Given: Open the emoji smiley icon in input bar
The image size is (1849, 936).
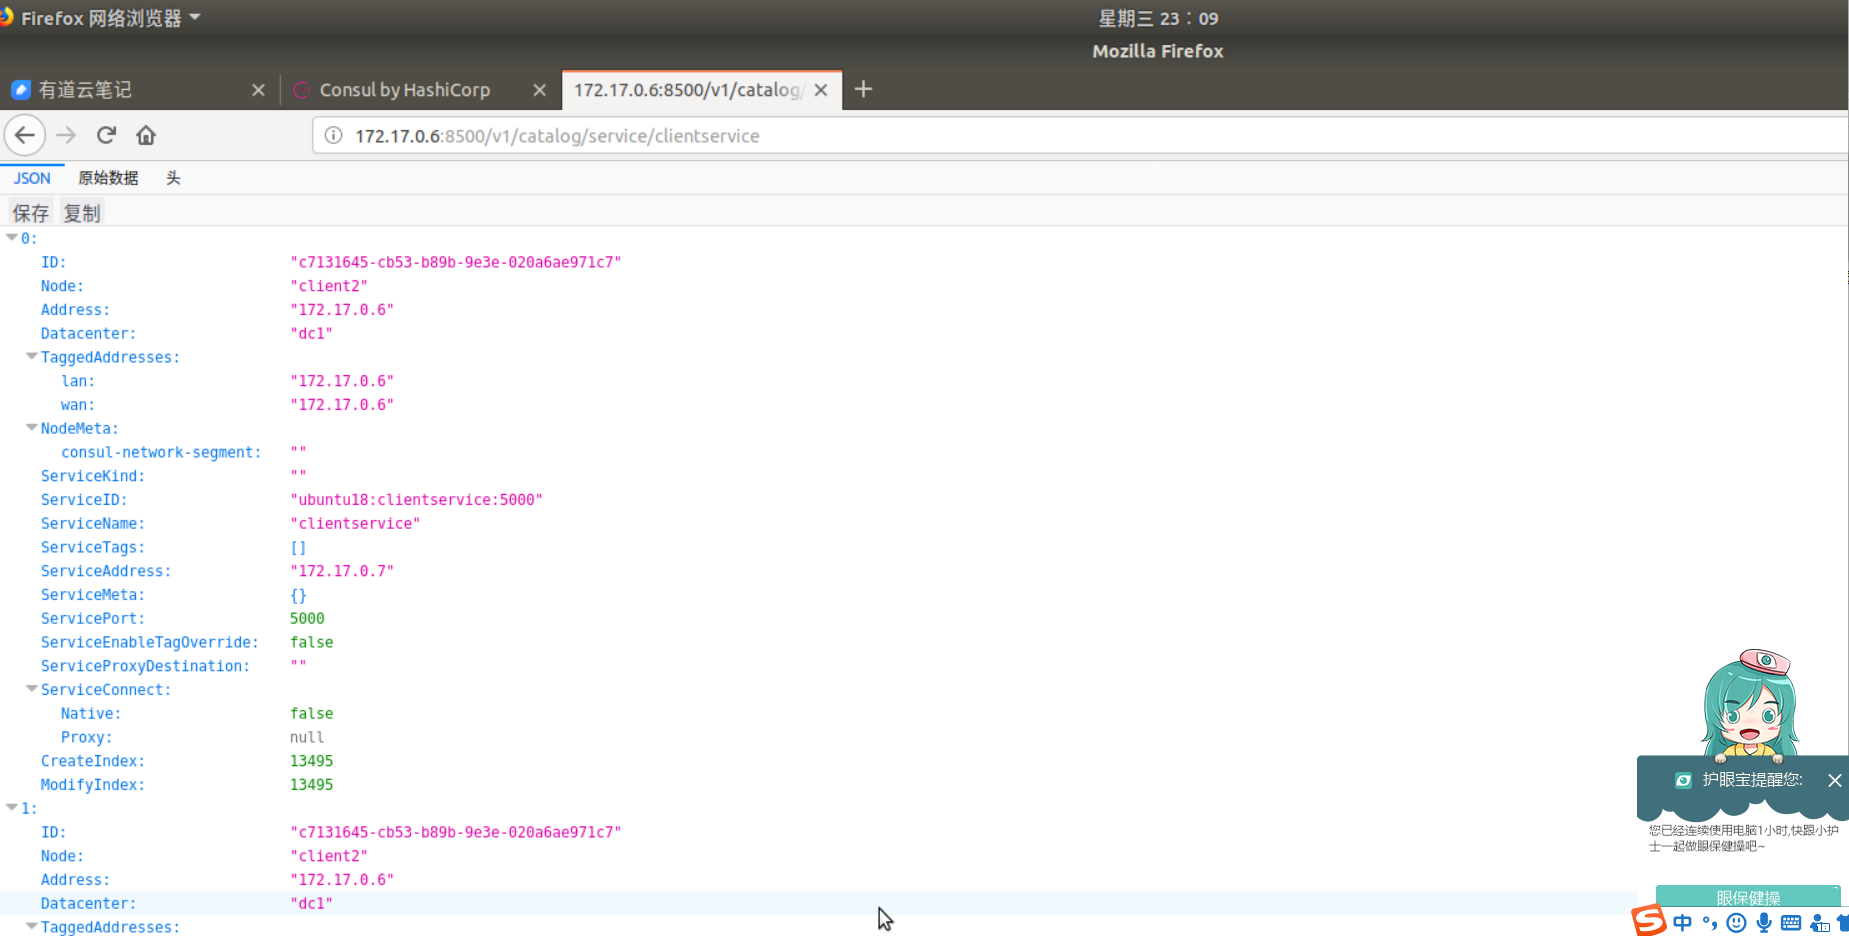Looking at the screenshot, I should pyautogui.click(x=1736, y=923).
